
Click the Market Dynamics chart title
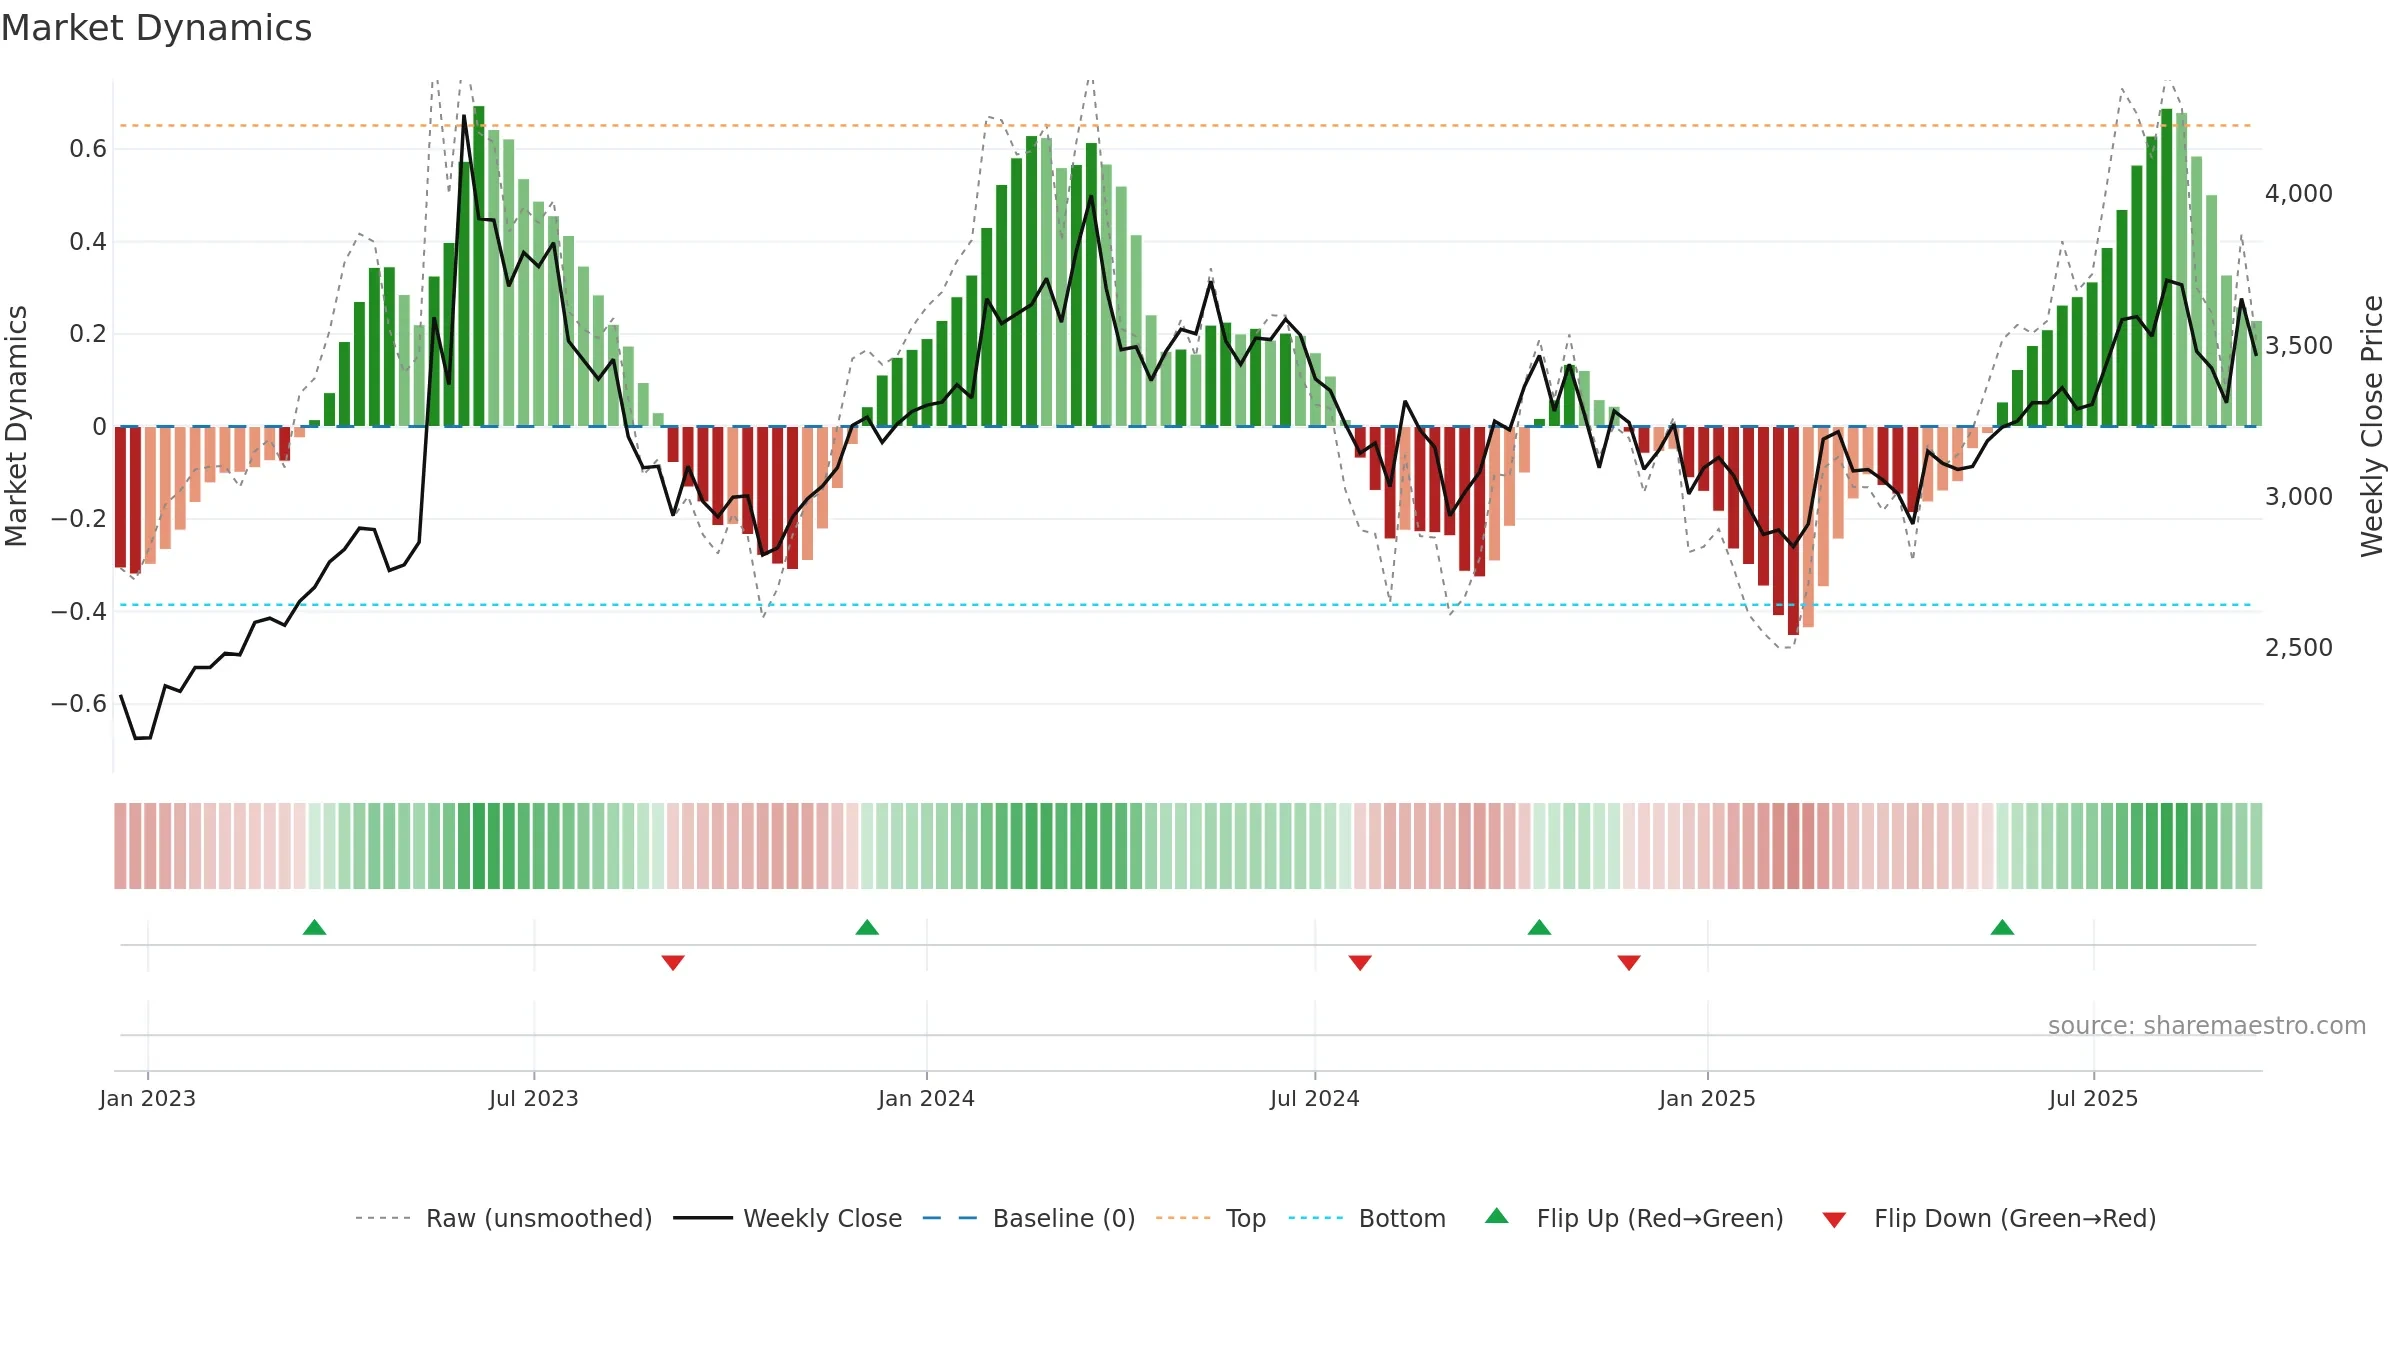coord(156,28)
